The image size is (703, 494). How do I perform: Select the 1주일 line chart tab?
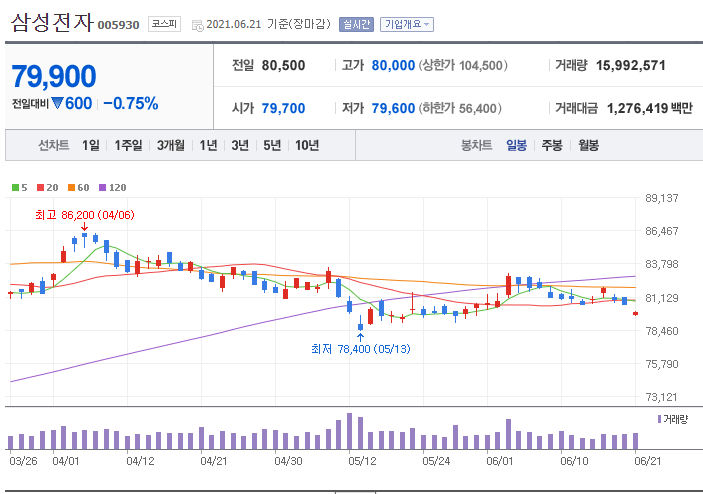[128, 145]
